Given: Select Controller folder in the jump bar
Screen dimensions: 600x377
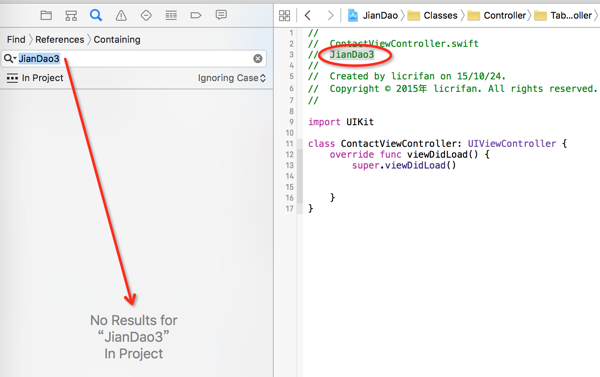Looking at the screenshot, I should pos(497,15).
